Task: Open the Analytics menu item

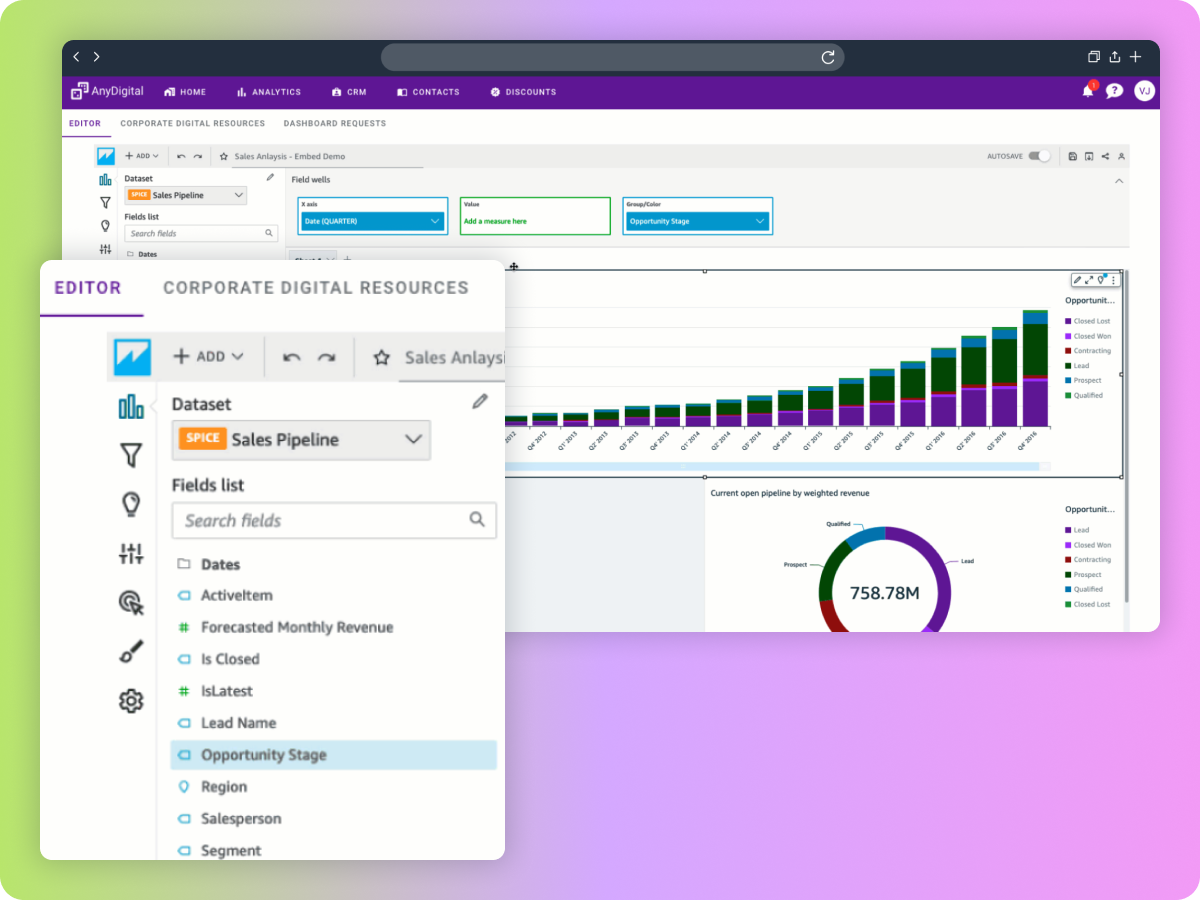Action: (x=268, y=92)
